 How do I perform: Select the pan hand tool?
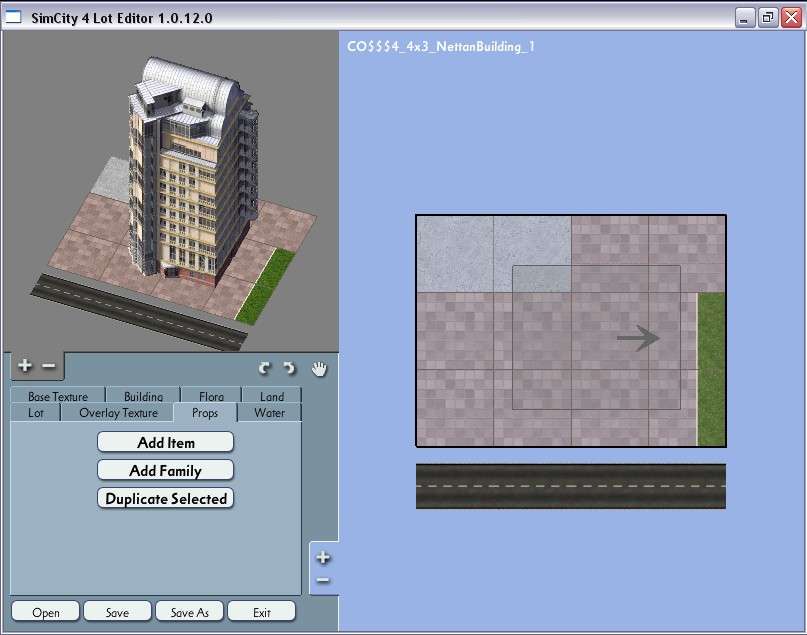(x=319, y=368)
